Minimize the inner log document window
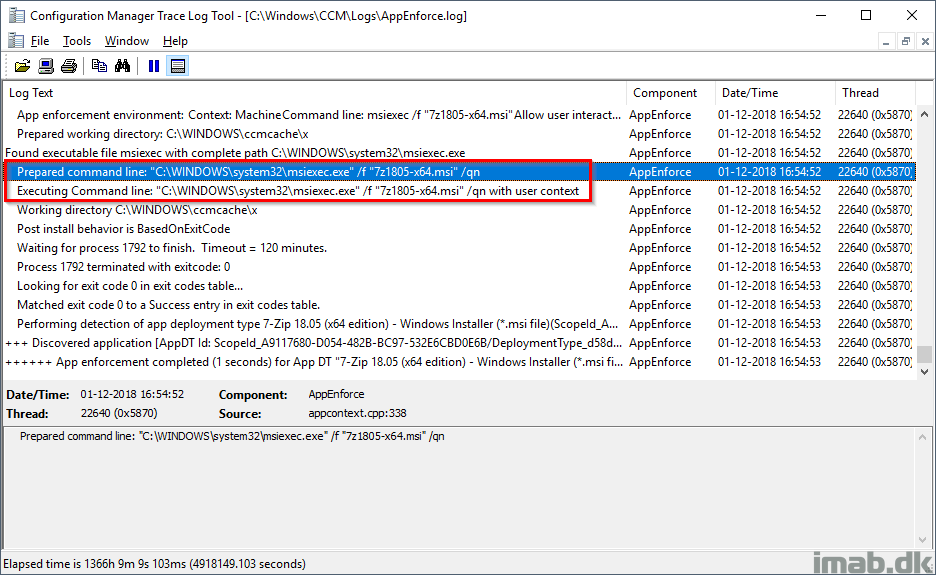The width and height of the screenshot is (936, 575). click(886, 41)
